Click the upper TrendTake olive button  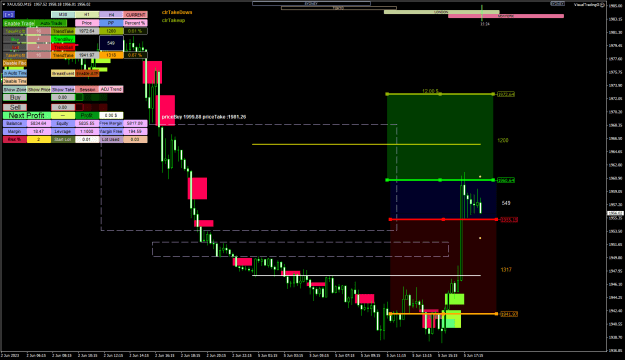pyautogui.click(x=63, y=31)
